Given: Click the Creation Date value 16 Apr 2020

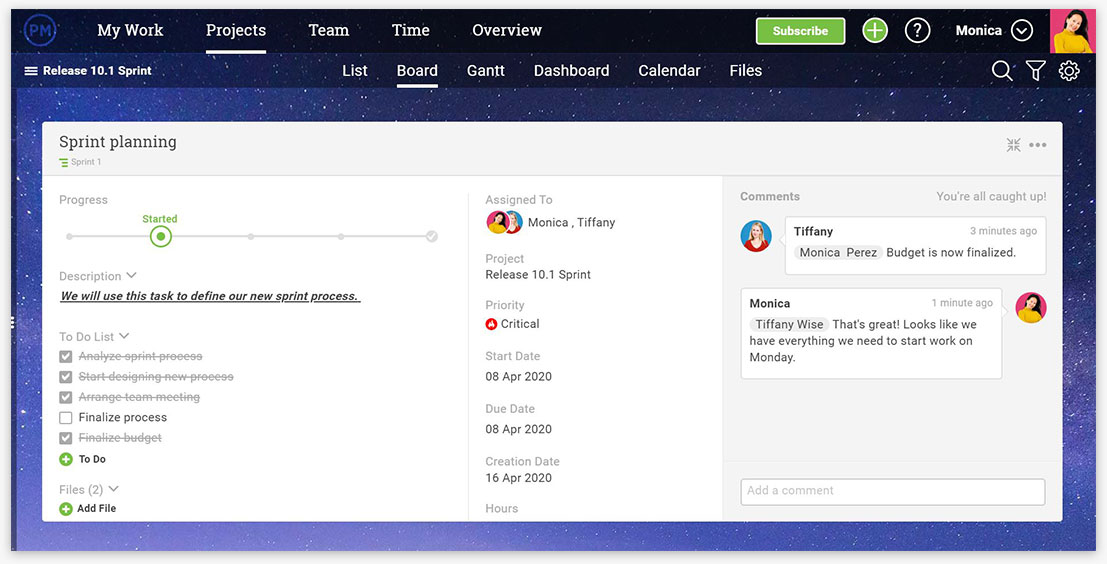Looking at the screenshot, I should 518,478.
